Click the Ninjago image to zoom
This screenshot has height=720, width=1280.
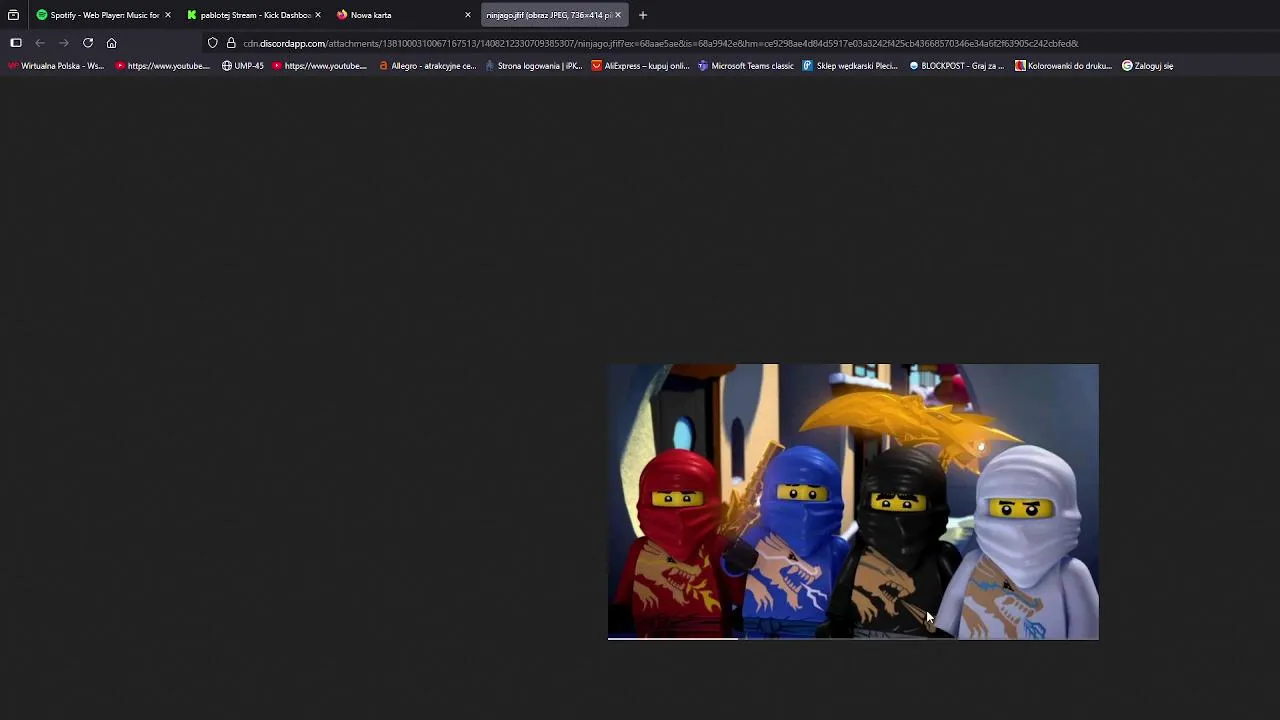(853, 502)
